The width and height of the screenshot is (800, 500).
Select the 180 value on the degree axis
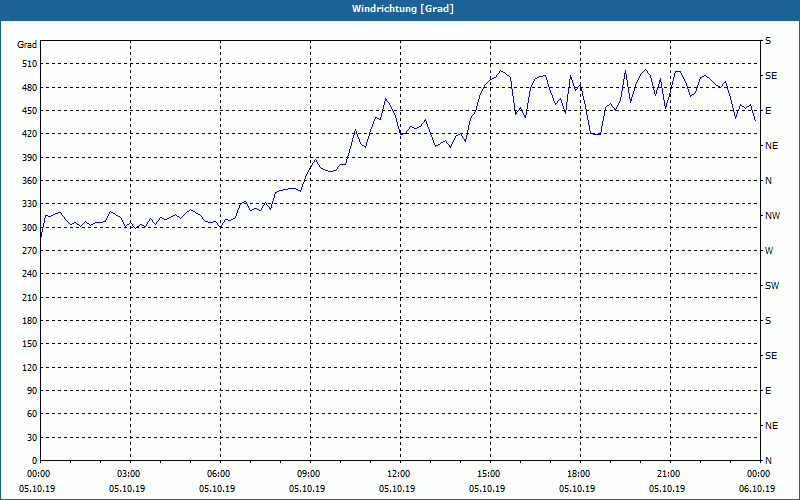coord(30,321)
